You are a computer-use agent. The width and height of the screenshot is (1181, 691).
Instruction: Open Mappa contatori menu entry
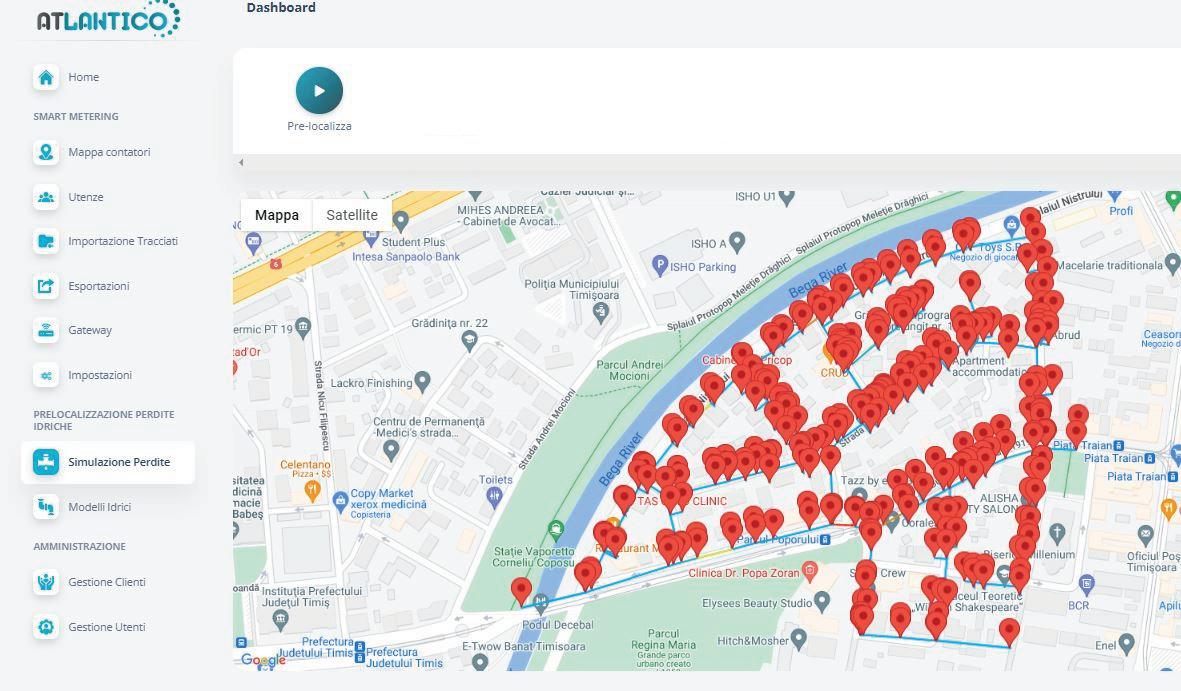[x=109, y=152]
